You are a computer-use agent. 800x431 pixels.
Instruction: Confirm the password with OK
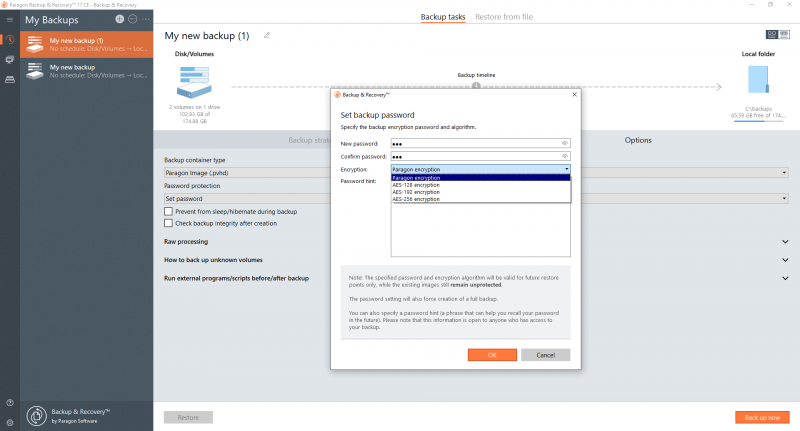point(492,355)
